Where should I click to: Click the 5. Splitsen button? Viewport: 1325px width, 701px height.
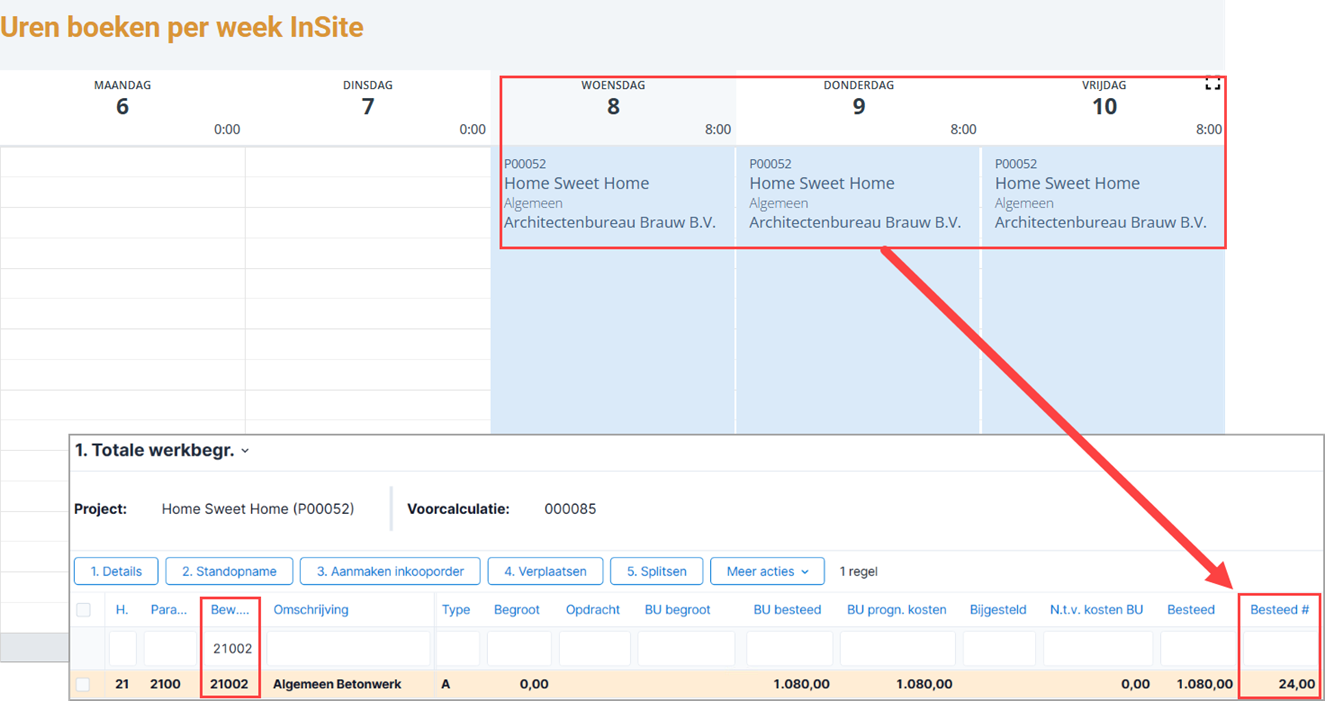[656, 571]
